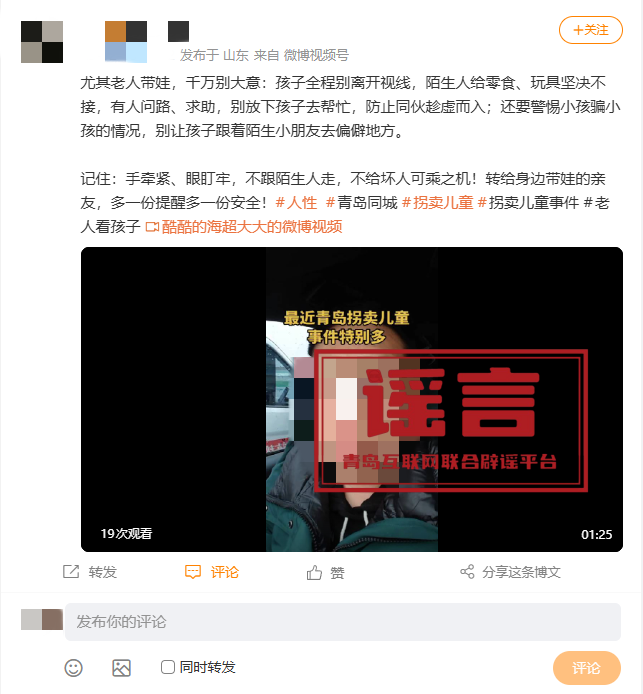Click the repost (转发) share icon

71,571
